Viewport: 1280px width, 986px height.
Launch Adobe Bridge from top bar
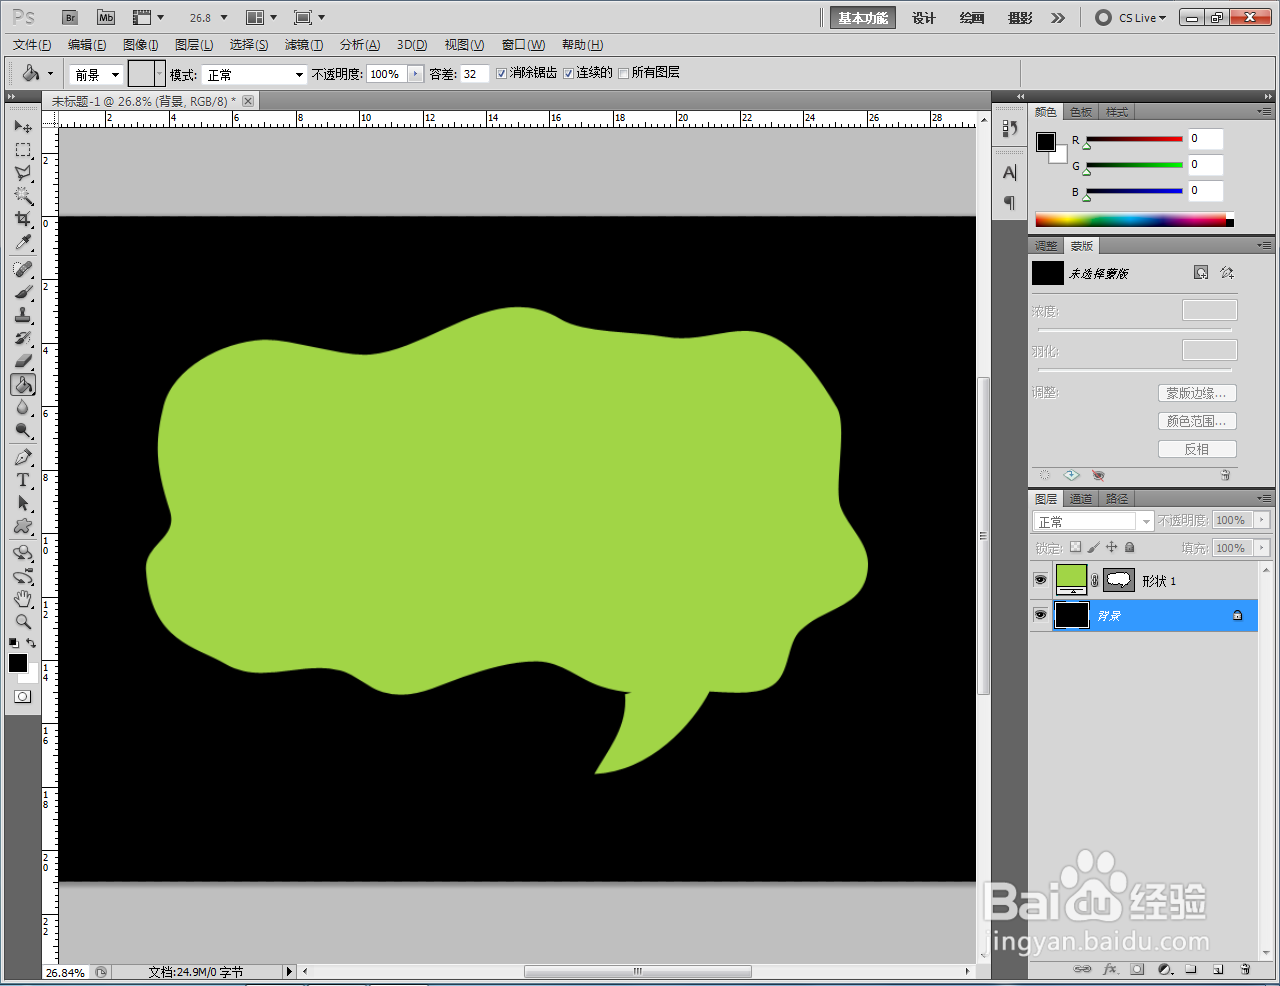click(x=70, y=18)
